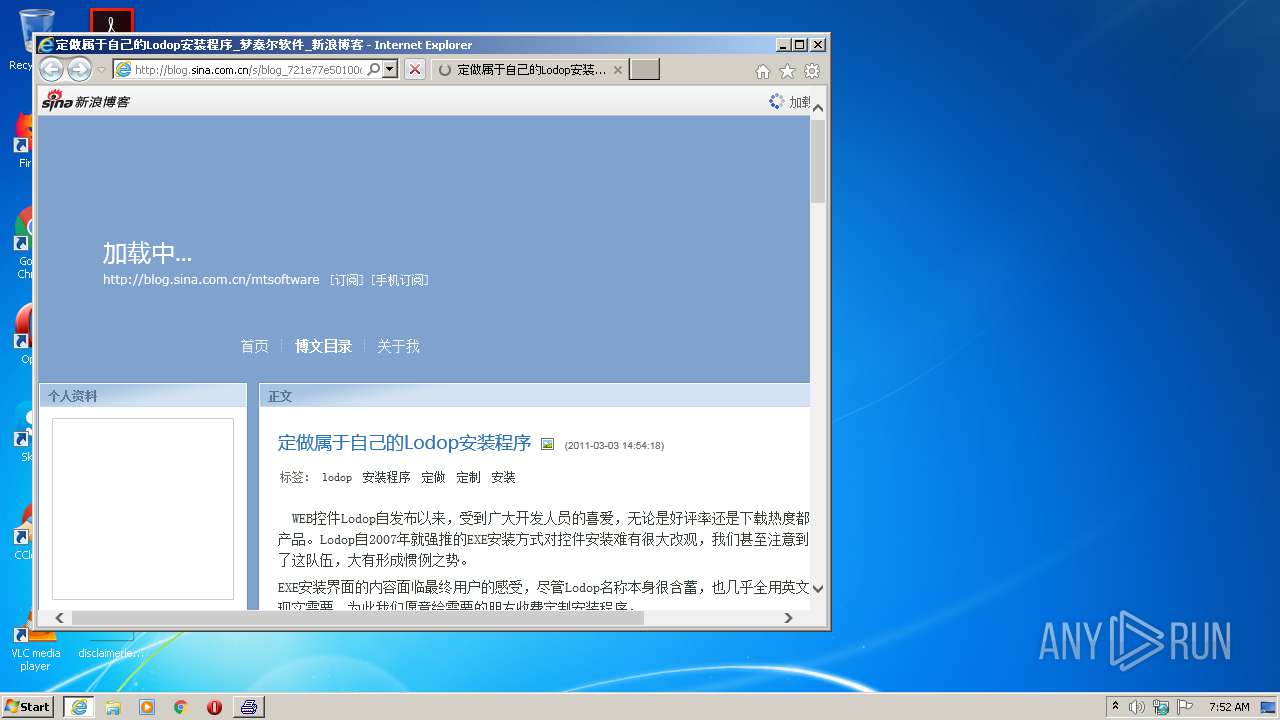1280x720 pixels.
Task: Focus the address bar URL field
Action: click(x=248, y=70)
